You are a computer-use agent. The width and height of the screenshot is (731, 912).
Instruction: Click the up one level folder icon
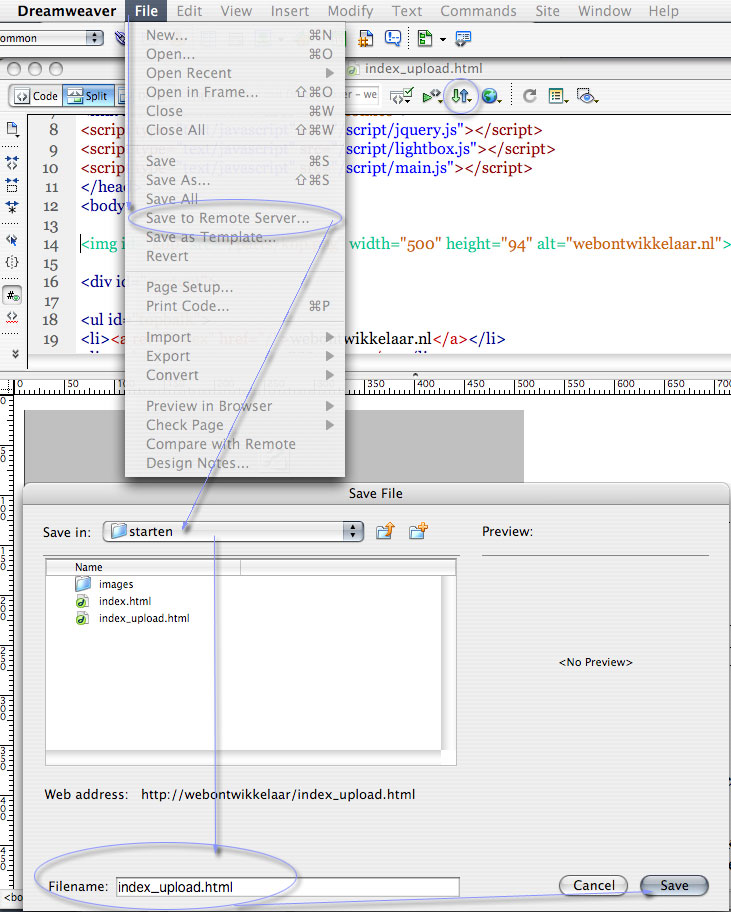coord(385,530)
